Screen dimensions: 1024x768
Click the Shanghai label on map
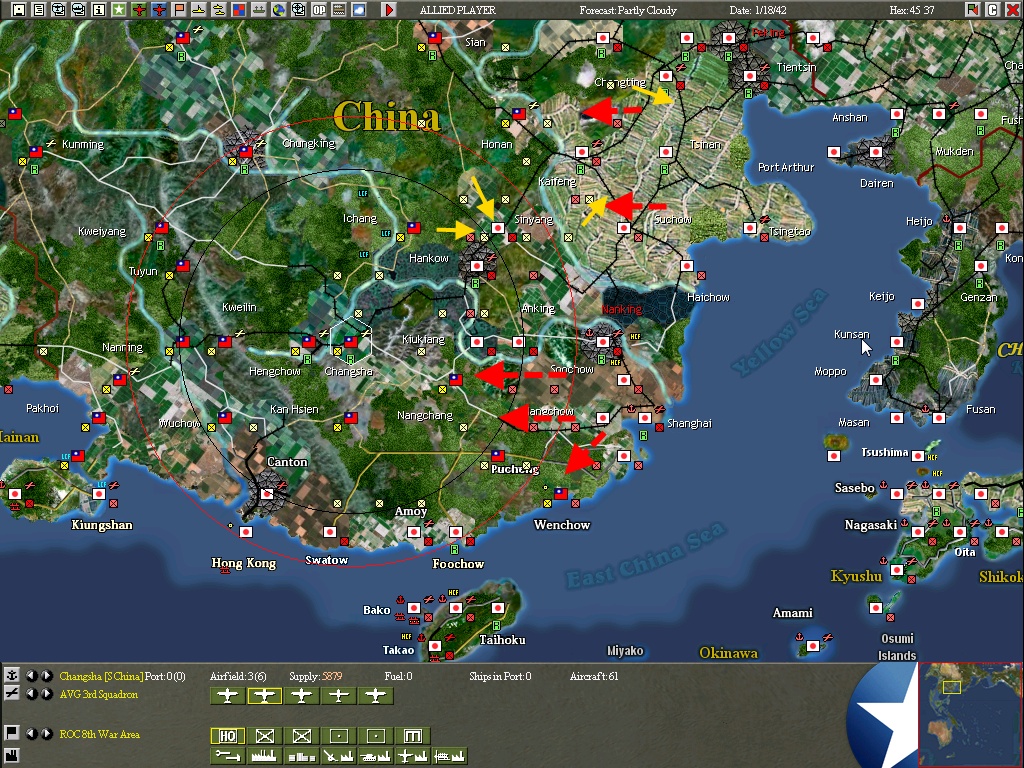pos(689,423)
